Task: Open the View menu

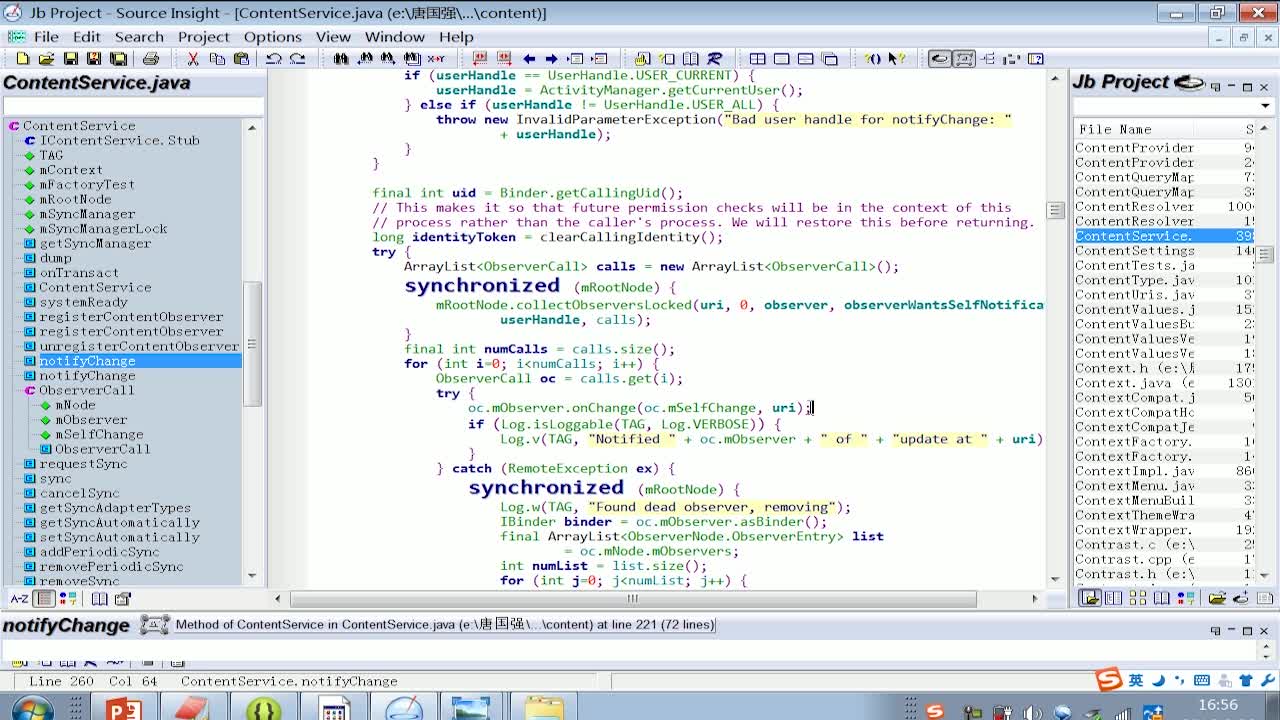Action: click(333, 37)
